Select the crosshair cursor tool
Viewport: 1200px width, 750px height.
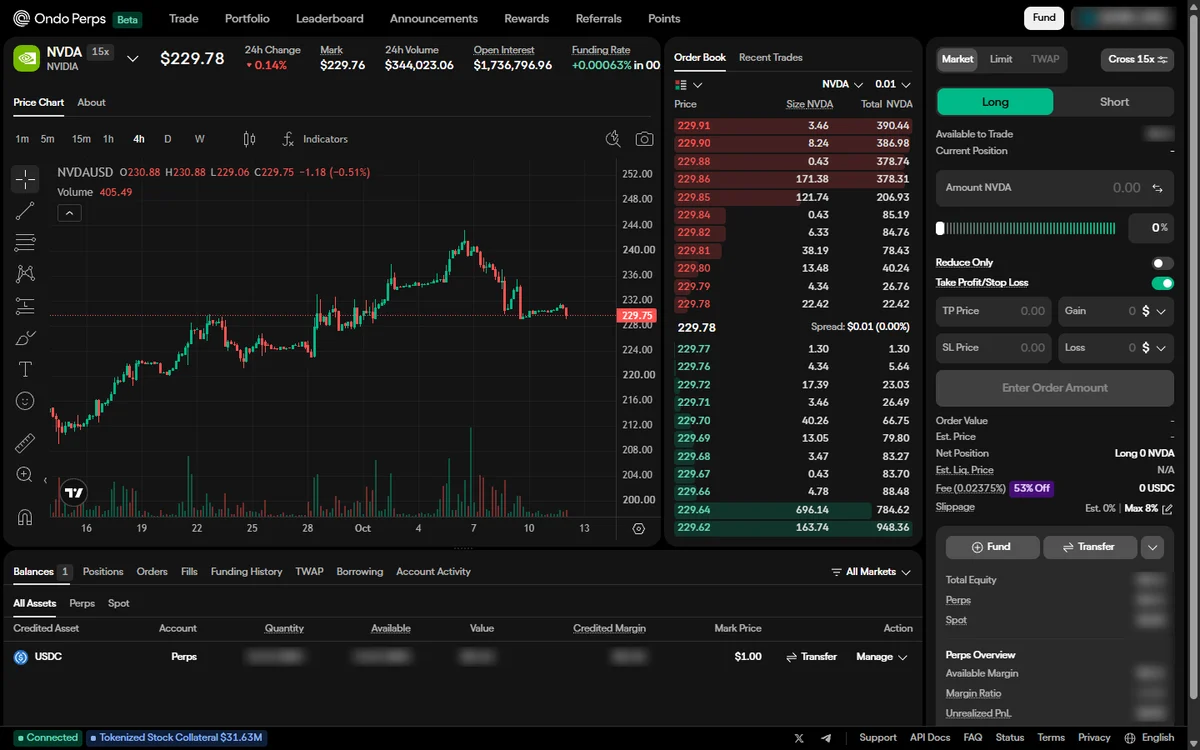(x=25, y=179)
